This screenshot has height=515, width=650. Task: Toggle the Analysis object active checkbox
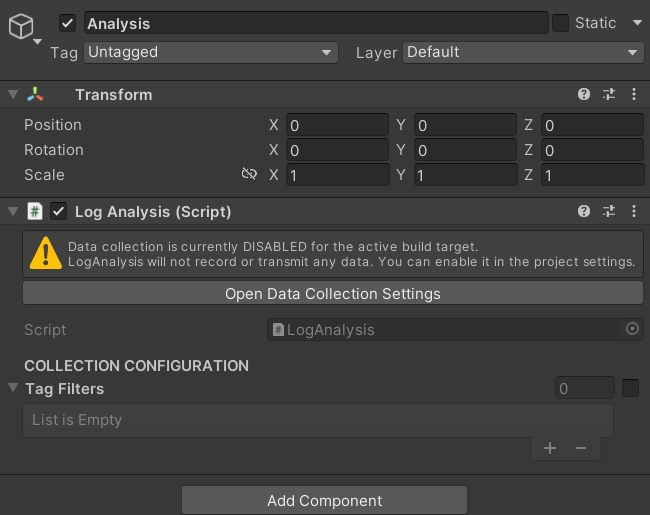click(x=67, y=23)
